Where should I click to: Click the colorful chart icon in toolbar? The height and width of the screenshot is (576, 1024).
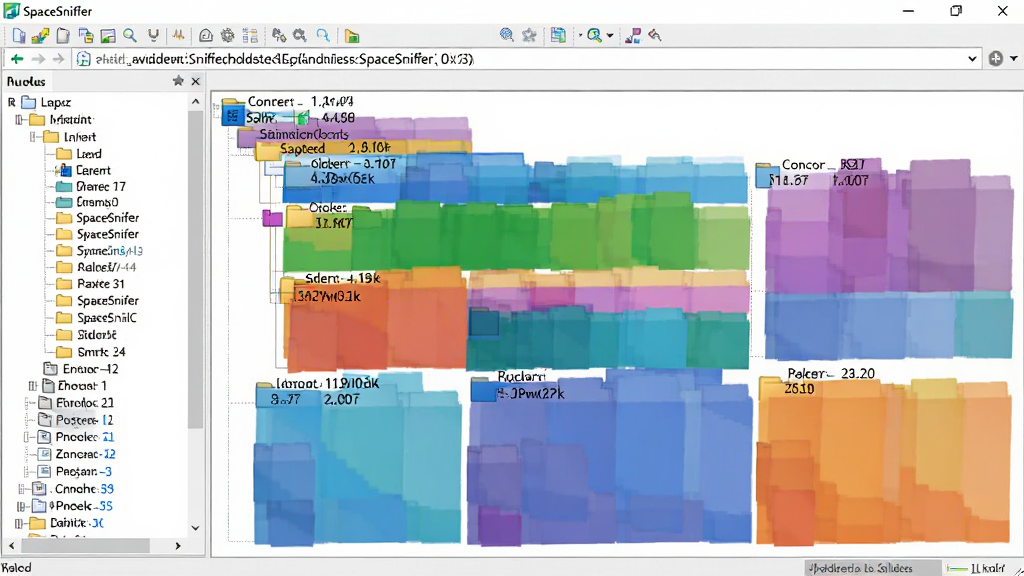[40, 36]
